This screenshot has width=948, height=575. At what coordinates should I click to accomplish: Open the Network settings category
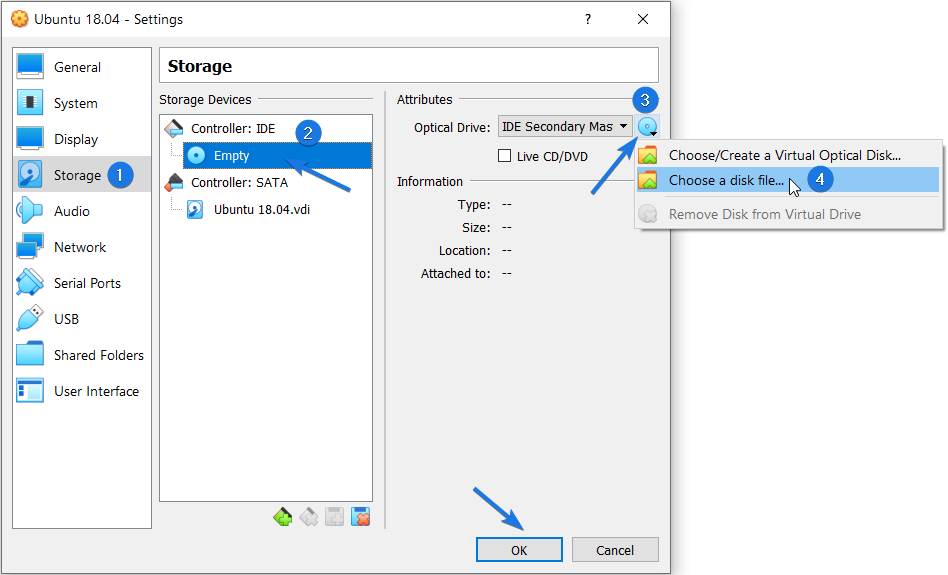[82, 247]
